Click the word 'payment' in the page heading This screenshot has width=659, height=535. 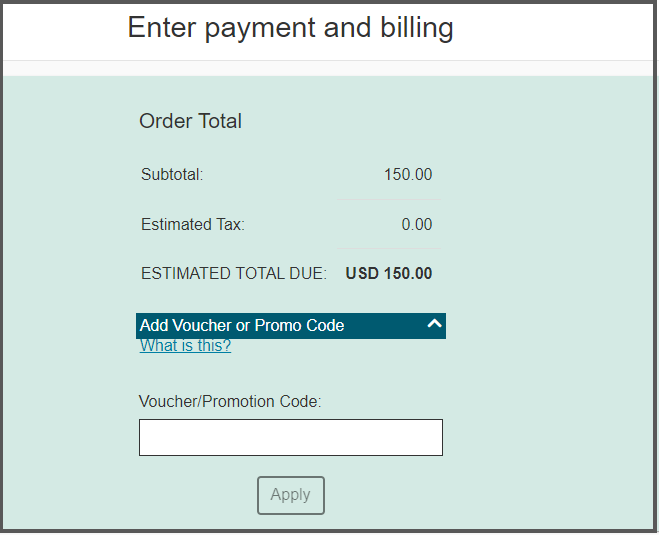point(264,28)
